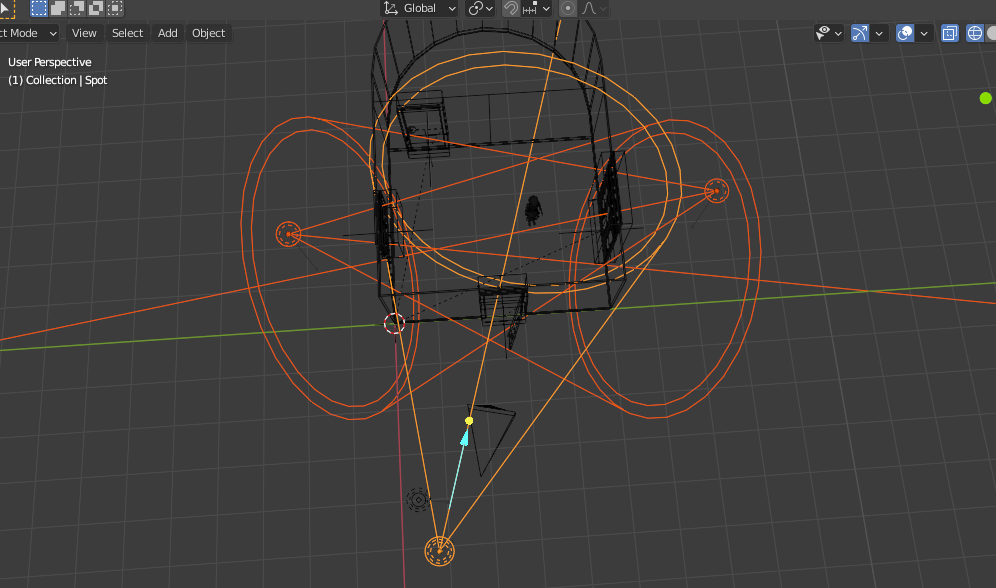The image size is (996, 588).
Task: Expand the gizmo options dropdown arrow
Action: [x=878, y=33]
